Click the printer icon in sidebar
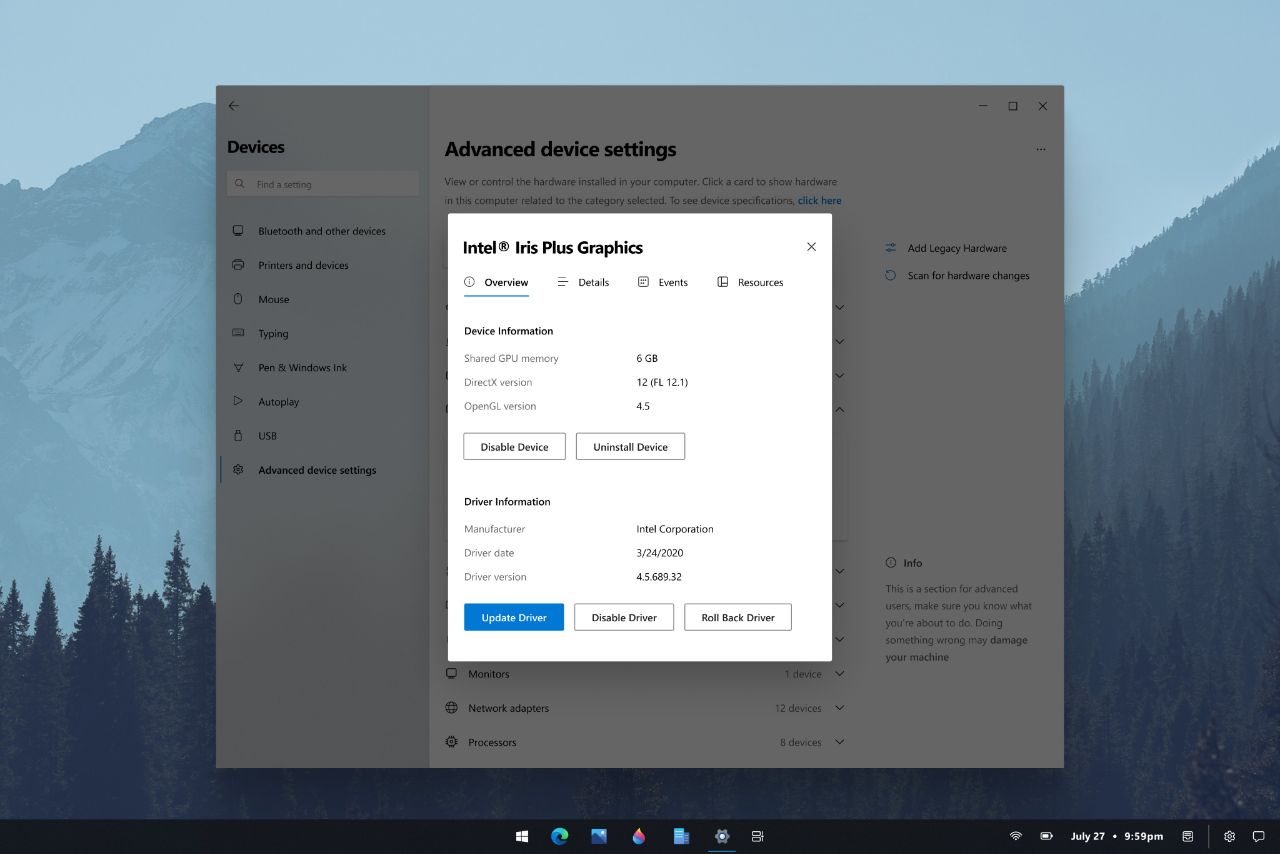1280x854 pixels. 238,265
